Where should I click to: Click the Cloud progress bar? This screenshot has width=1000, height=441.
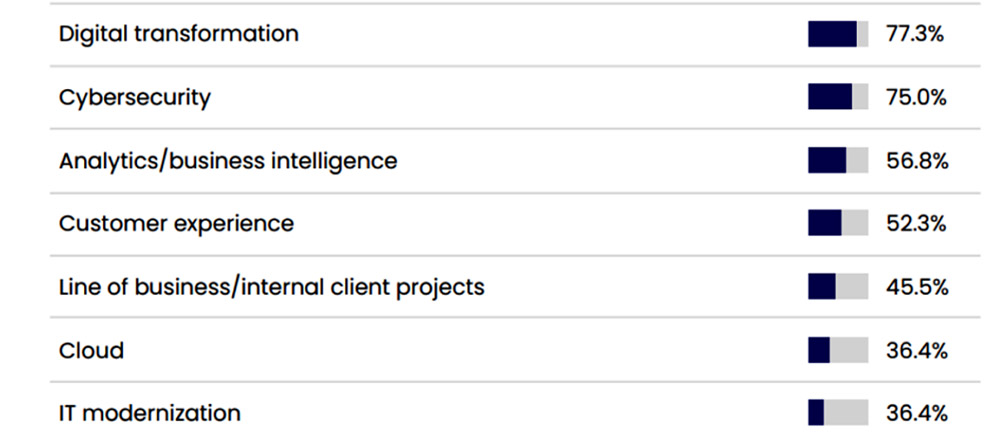pos(838,350)
